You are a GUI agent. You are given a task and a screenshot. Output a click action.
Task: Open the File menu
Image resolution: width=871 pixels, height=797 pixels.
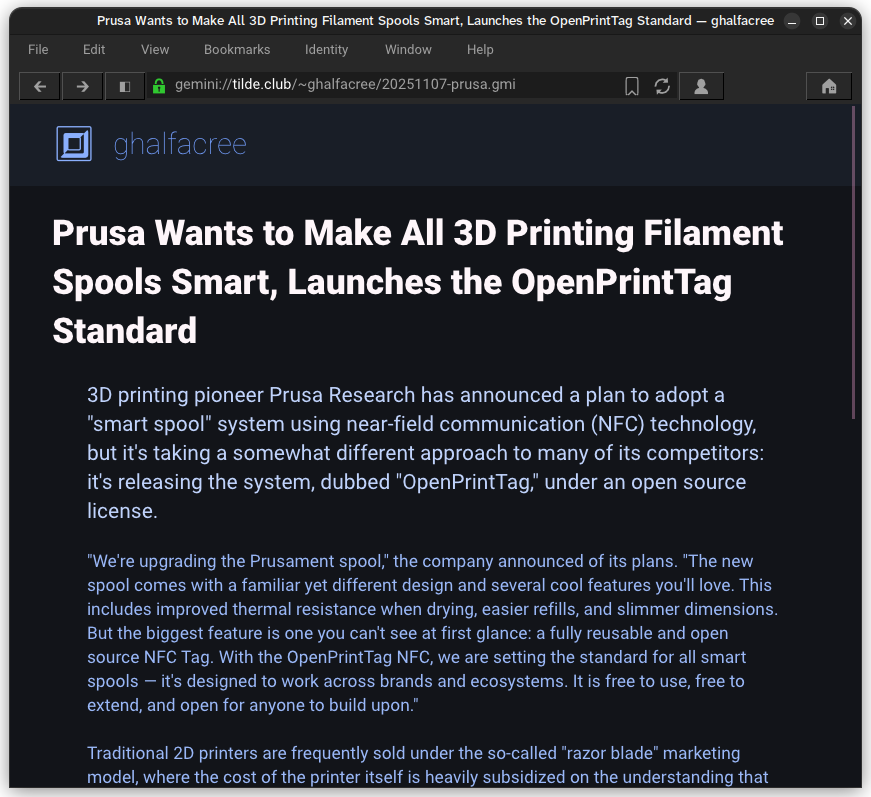pyautogui.click(x=37, y=49)
